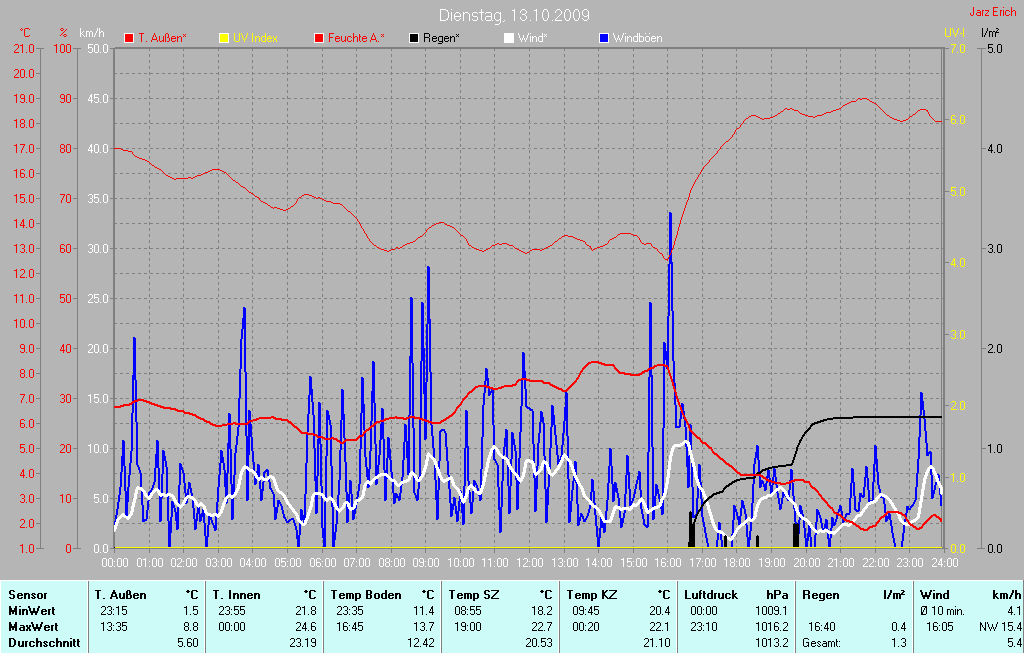Click the chart title Dienstag, 13.10.2009
This screenshot has height=653, width=1024.
pyautogui.click(x=514, y=15)
